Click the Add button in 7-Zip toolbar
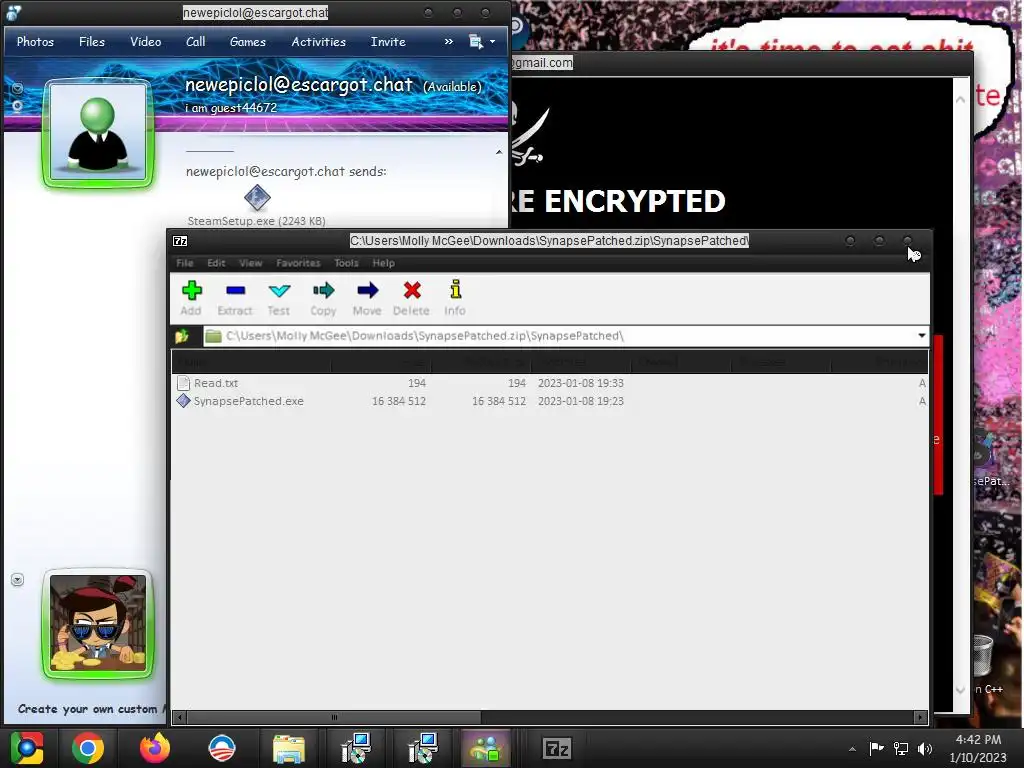 click(x=191, y=298)
